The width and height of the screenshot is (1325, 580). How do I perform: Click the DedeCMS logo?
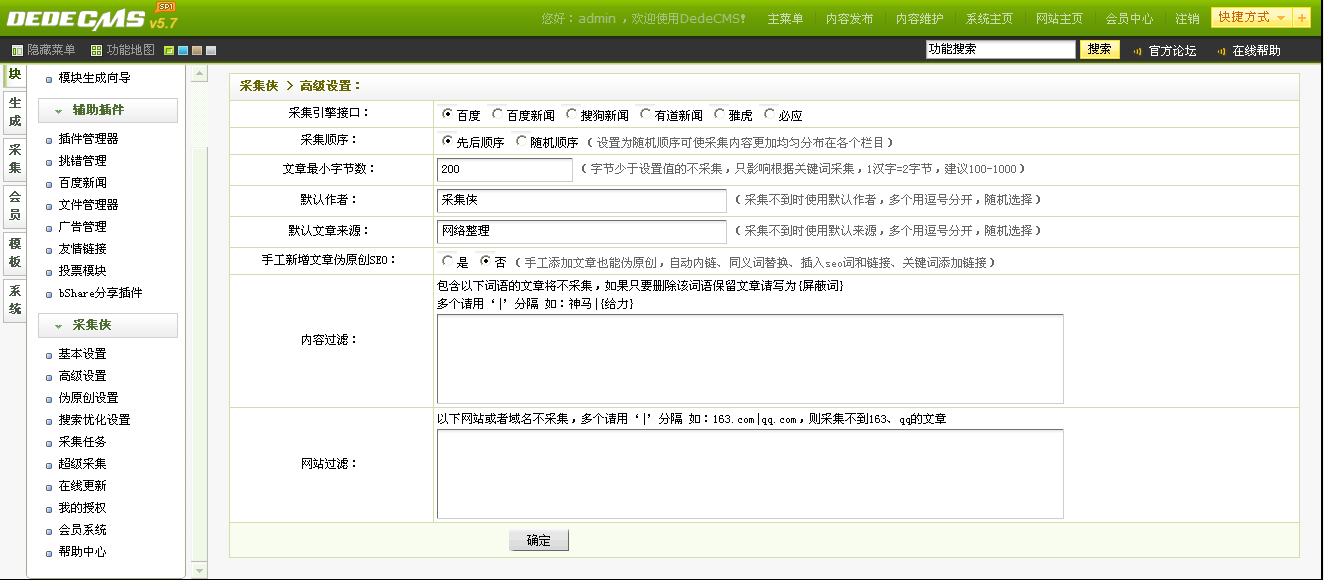[78, 18]
